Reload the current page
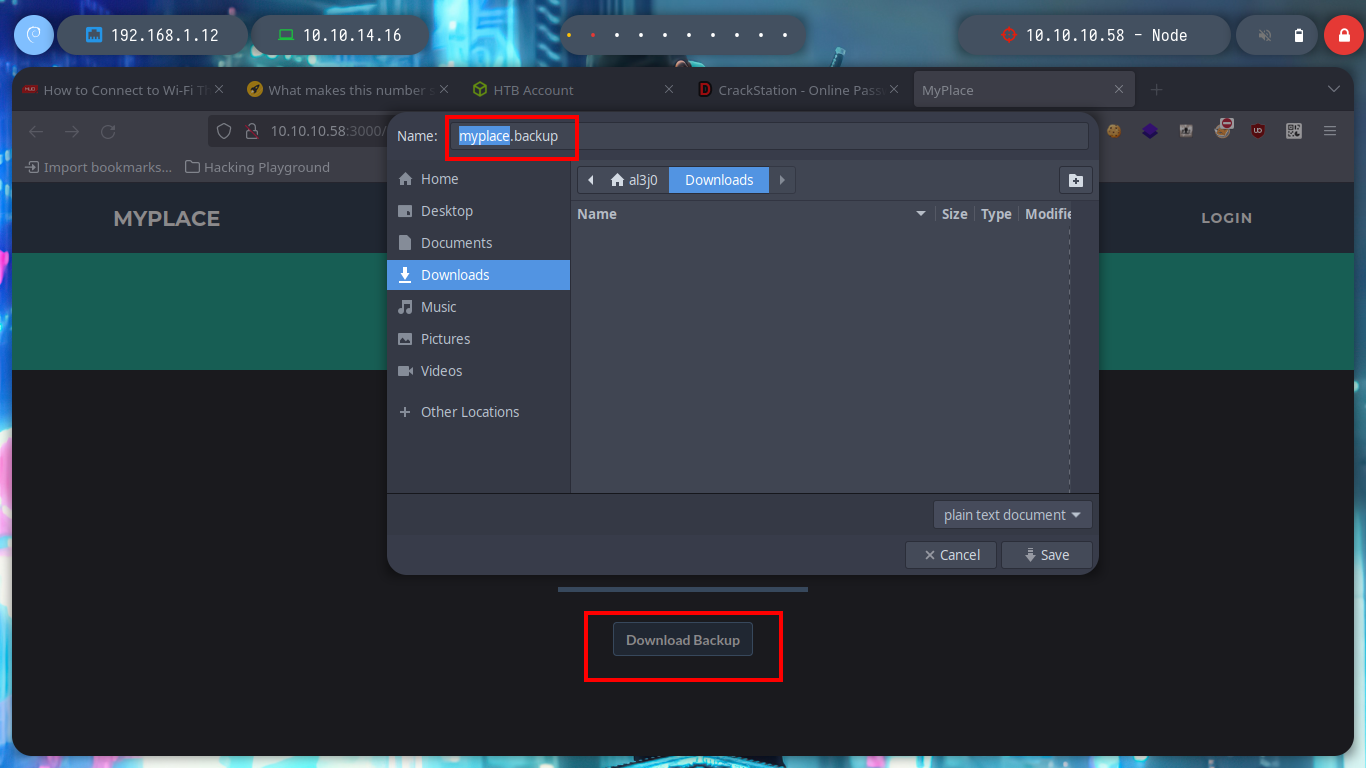The image size is (1366, 768). (108, 131)
